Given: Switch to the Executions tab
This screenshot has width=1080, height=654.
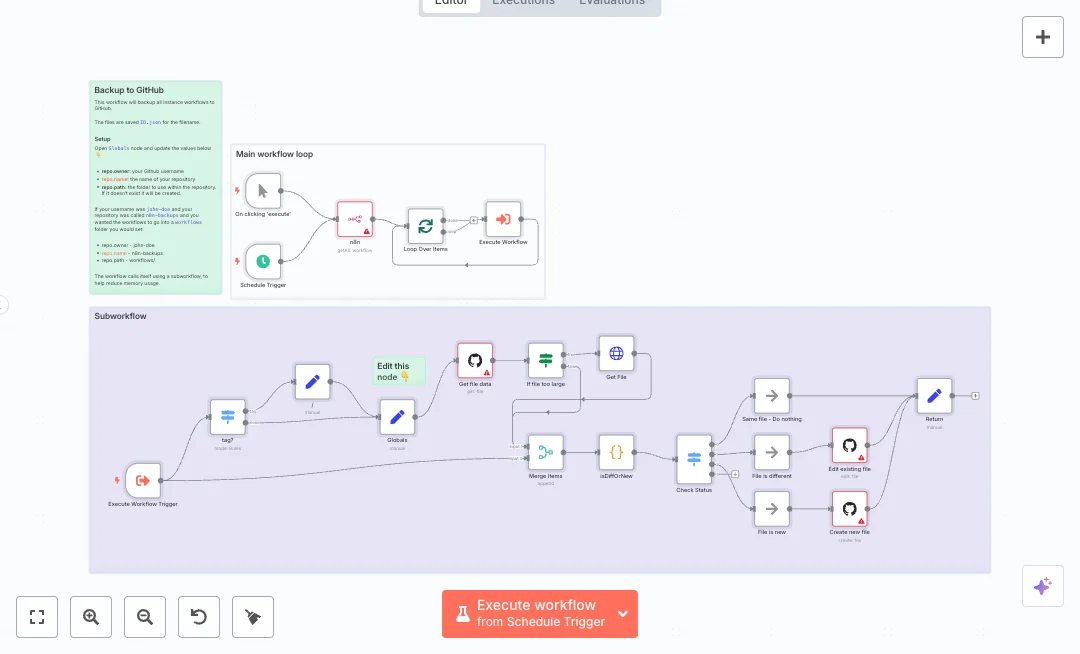Looking at the screenshot, I should 523,3.
